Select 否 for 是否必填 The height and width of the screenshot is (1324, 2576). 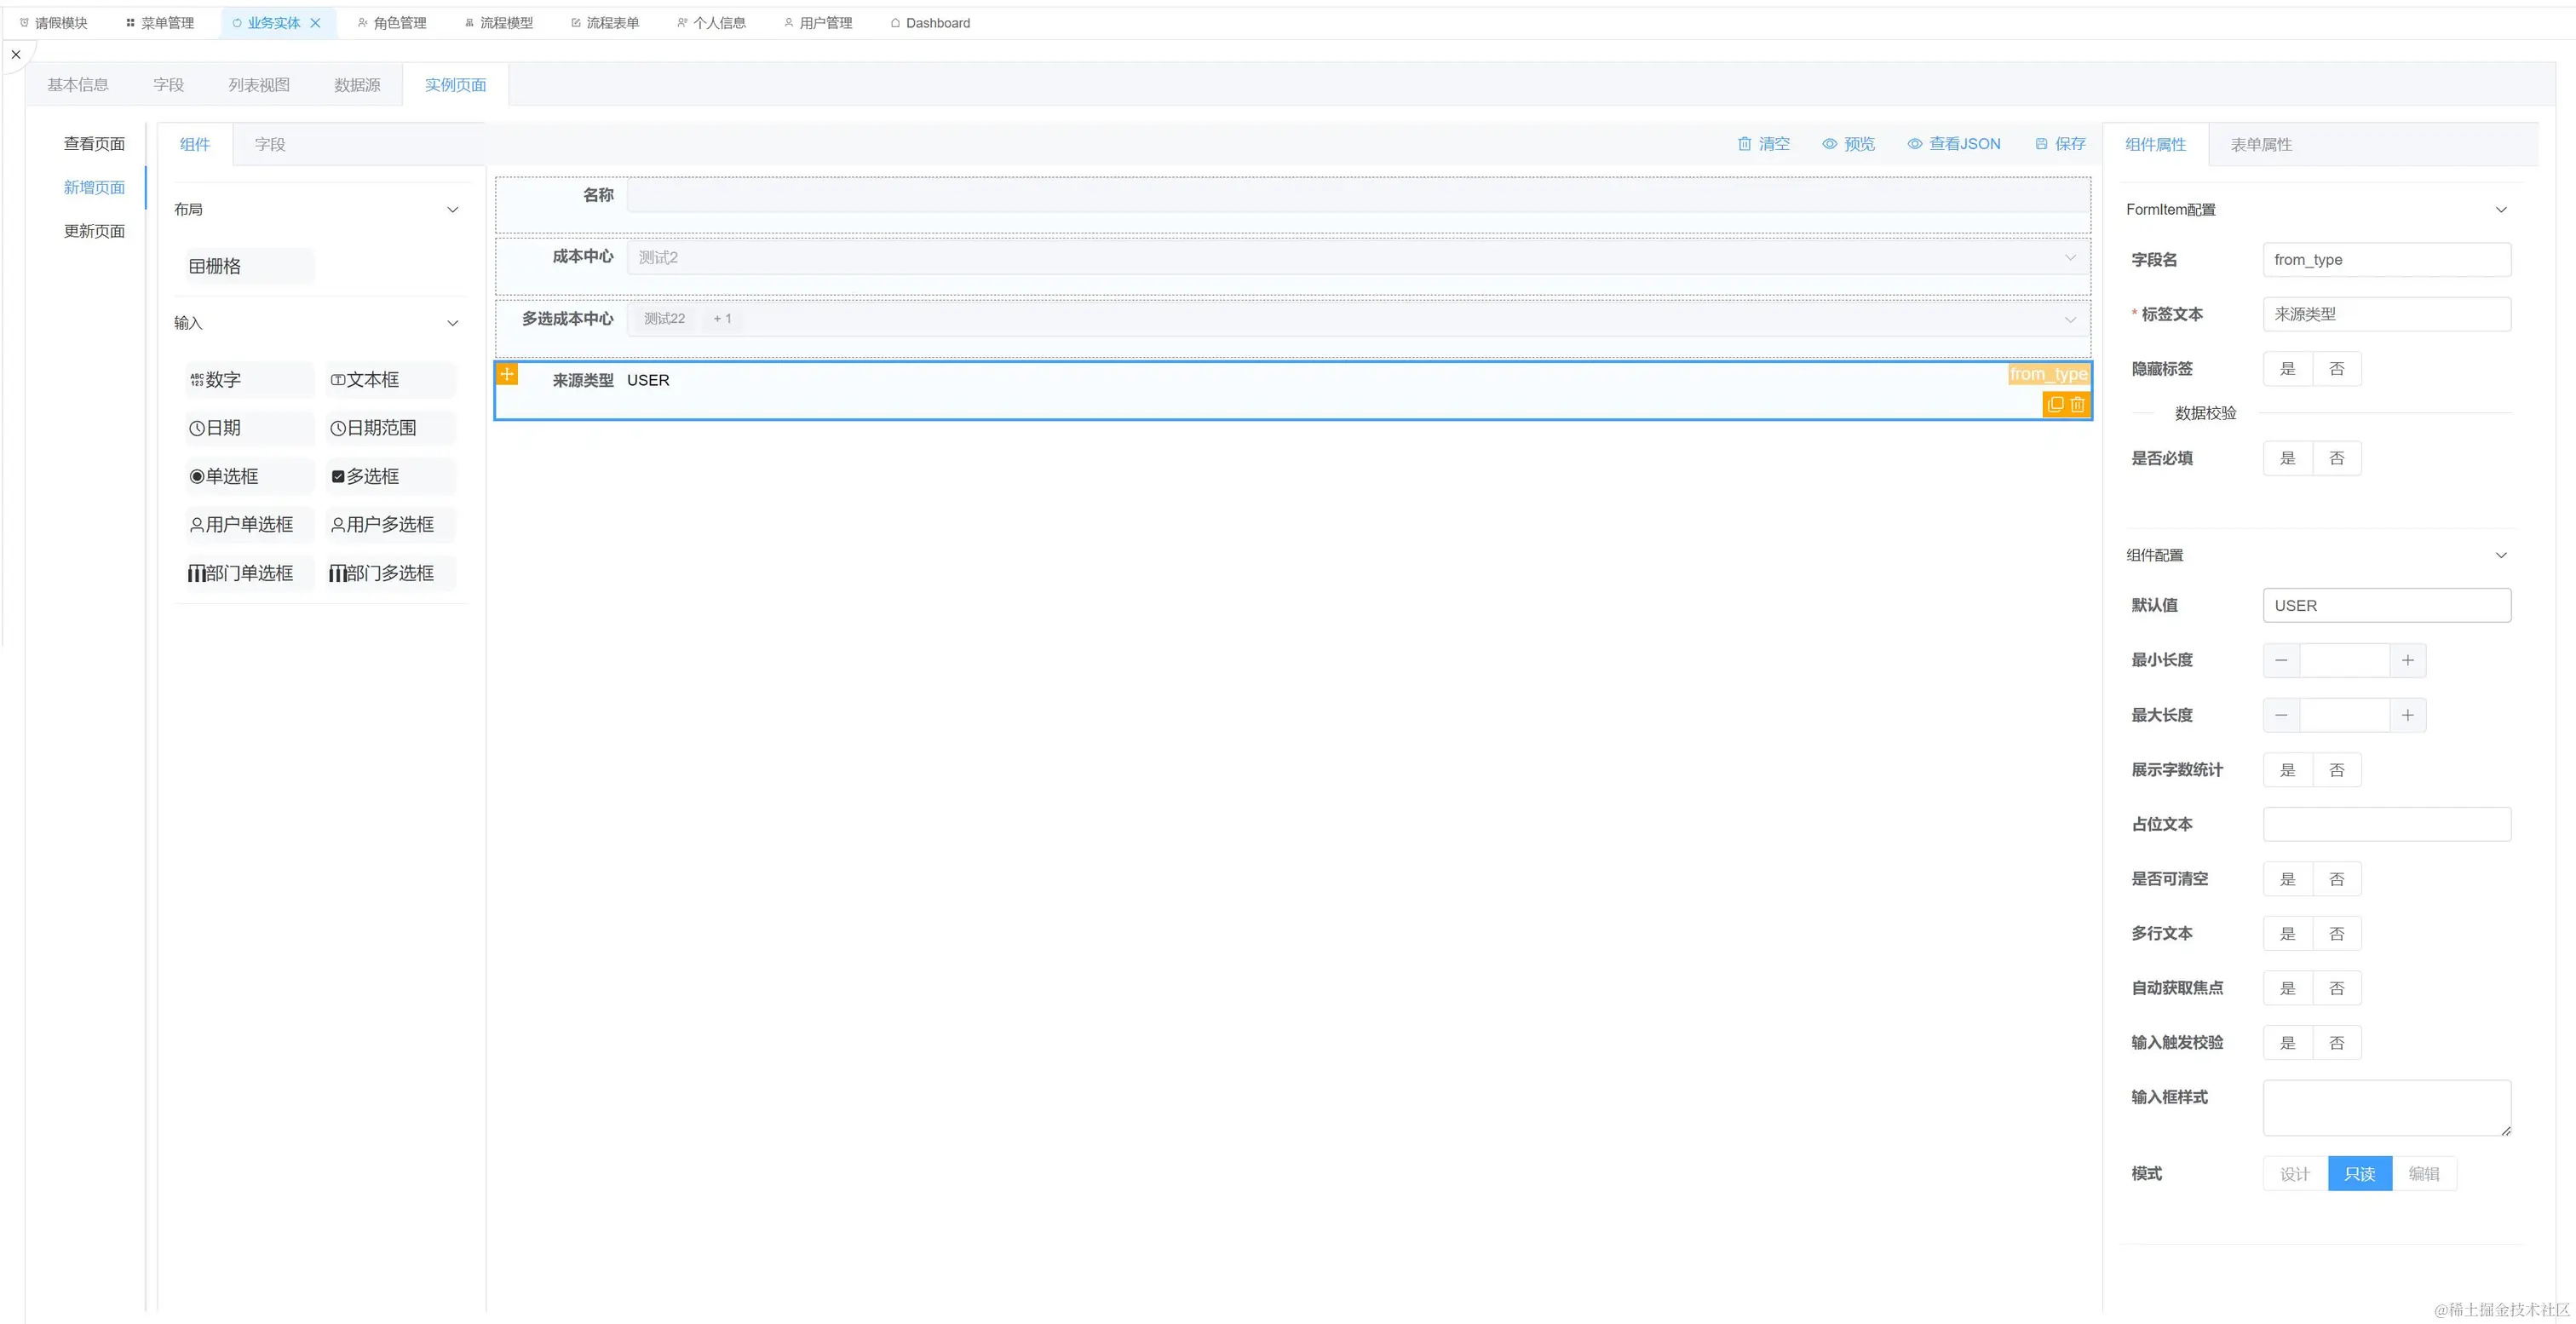pos(2336,459)
